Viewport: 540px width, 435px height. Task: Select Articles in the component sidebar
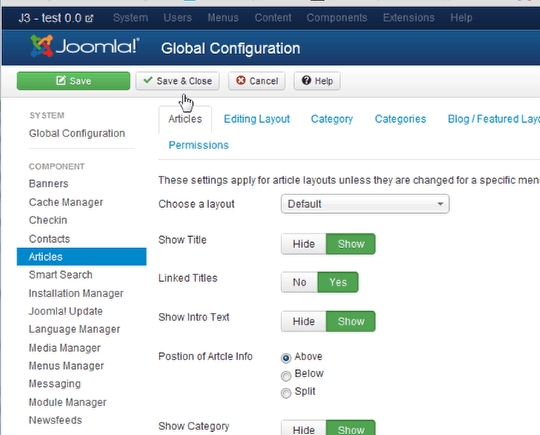[x=82, y=257]
